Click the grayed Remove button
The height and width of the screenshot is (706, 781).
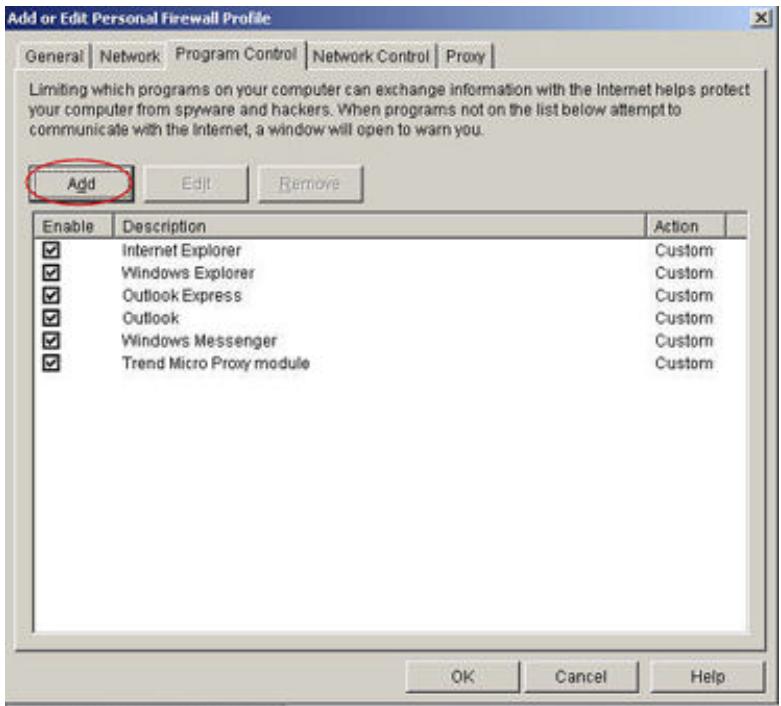pos(310,184)
